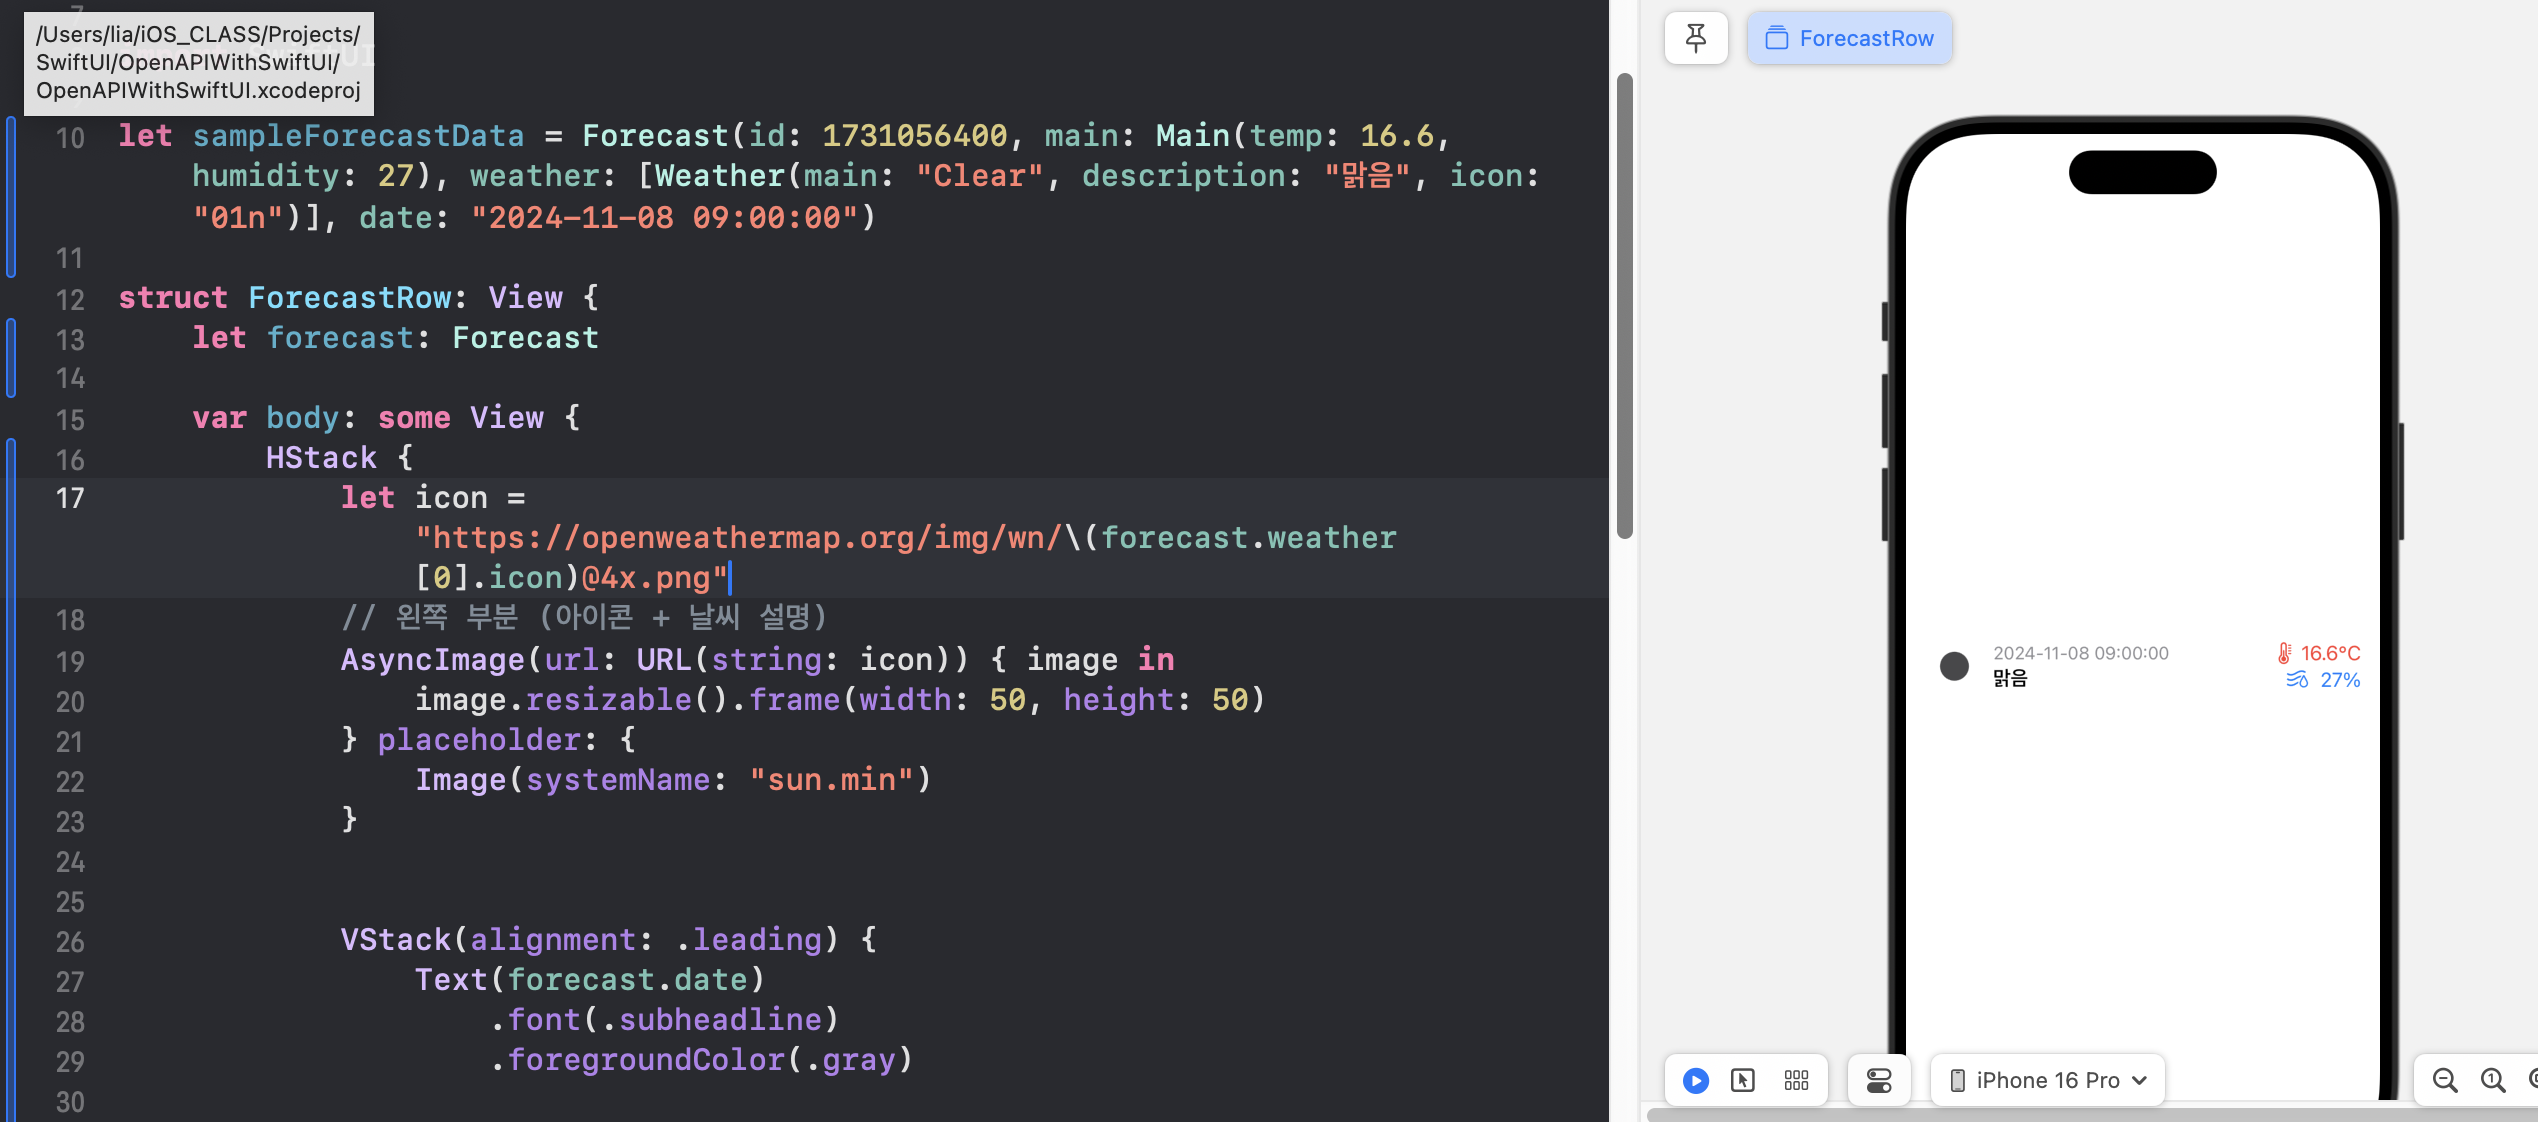Zoom preview canvas to 100%
This screenshot has width=2538, height=1122.
[x=2492, y=1080]
